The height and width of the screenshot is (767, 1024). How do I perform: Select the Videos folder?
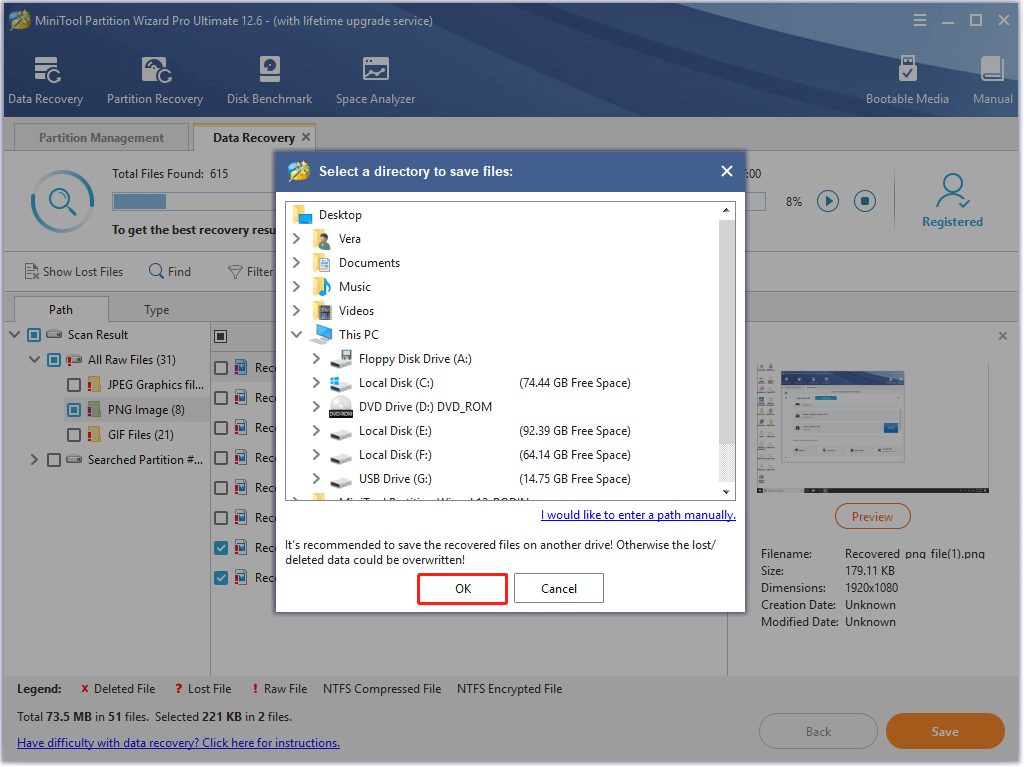tap(344, 311)
